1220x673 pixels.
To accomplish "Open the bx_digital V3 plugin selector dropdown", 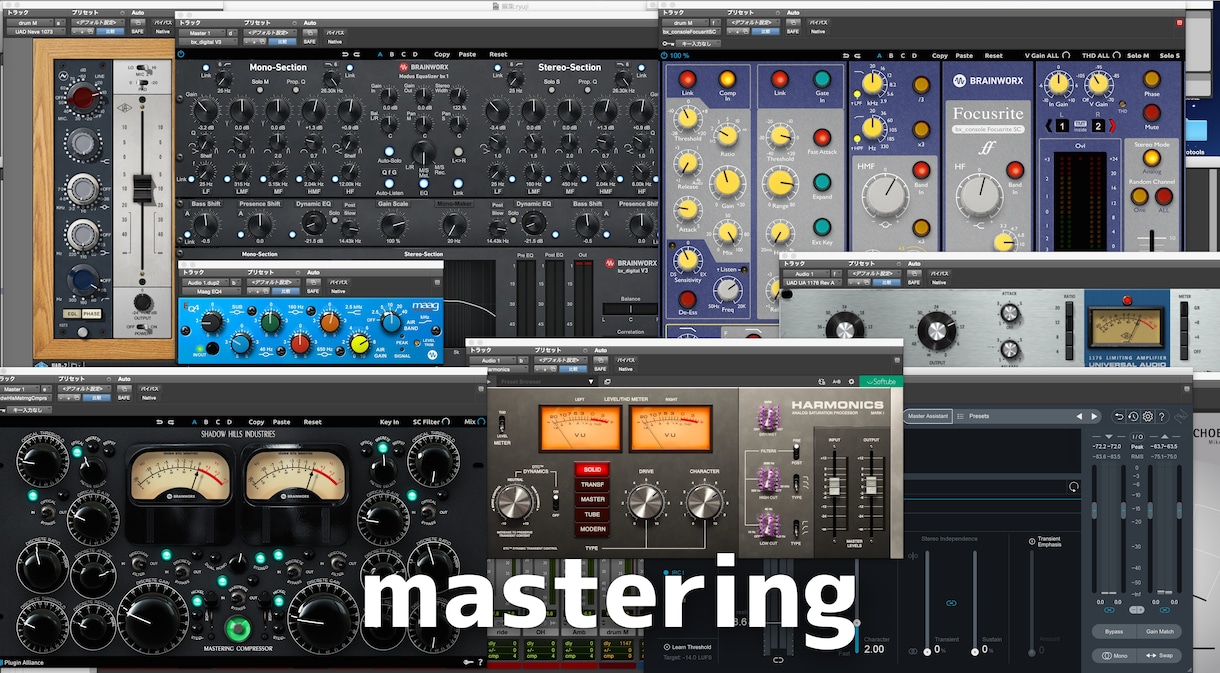I will click(208, 42).
